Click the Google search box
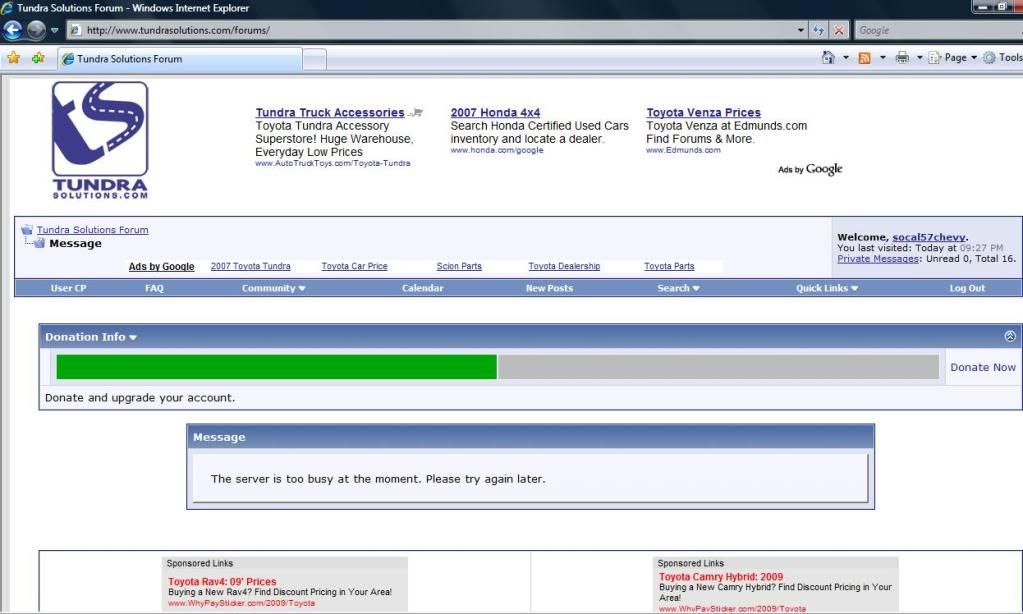 (x=938, y=30)
